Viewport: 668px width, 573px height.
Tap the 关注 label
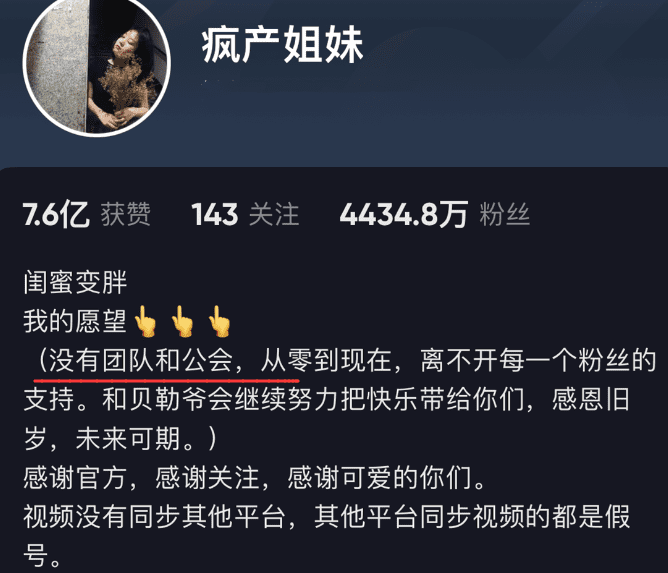[x=274, y=214]
